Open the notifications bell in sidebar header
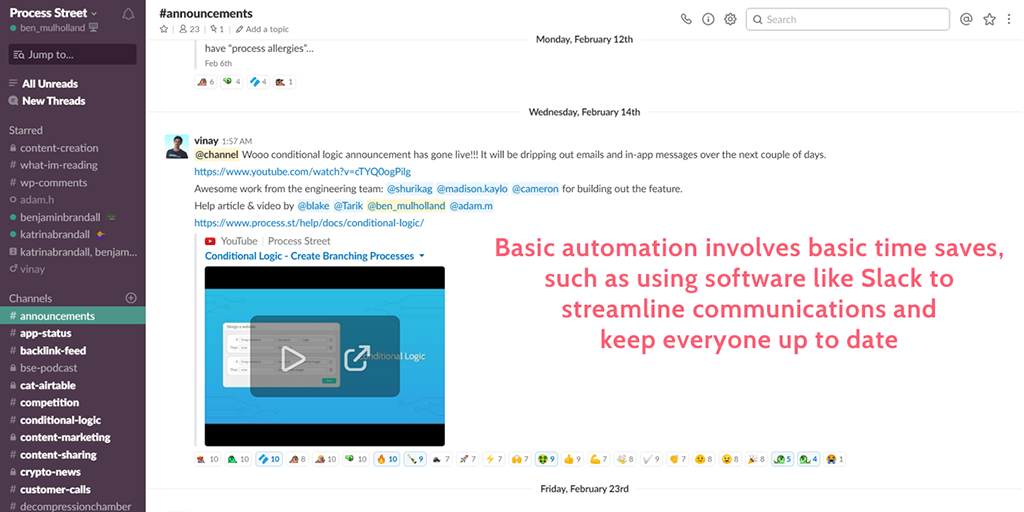Image resolution: width=1024 pixels, height=512 pixels. [x=128, y=14]
